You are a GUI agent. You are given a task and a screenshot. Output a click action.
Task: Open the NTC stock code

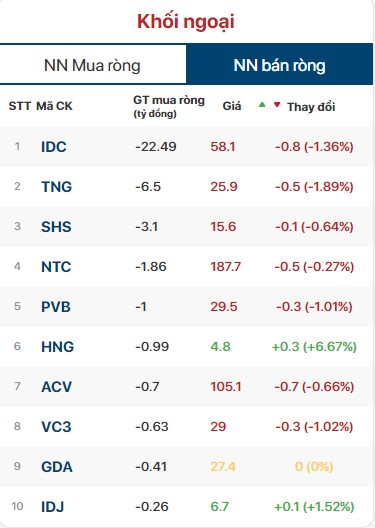coord(56,267)
